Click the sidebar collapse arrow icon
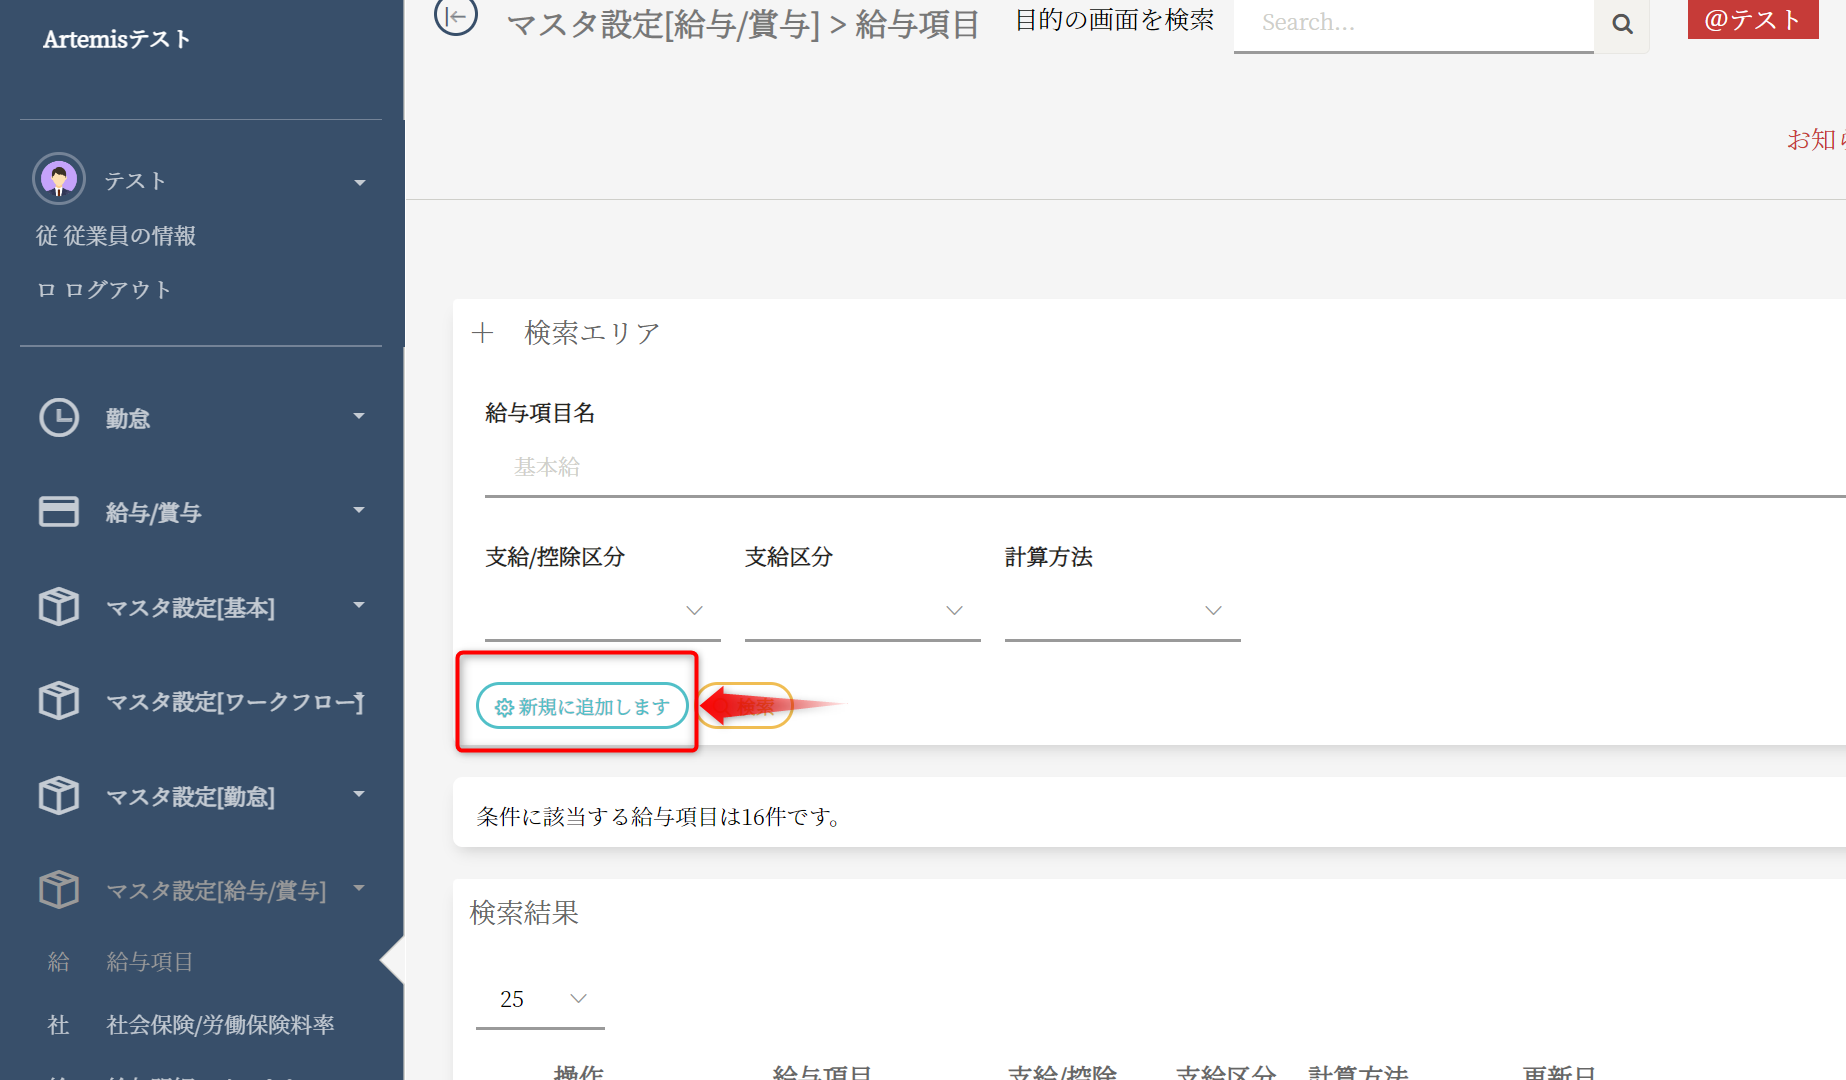This screenshot has width=1846, height=1080. 455,16
